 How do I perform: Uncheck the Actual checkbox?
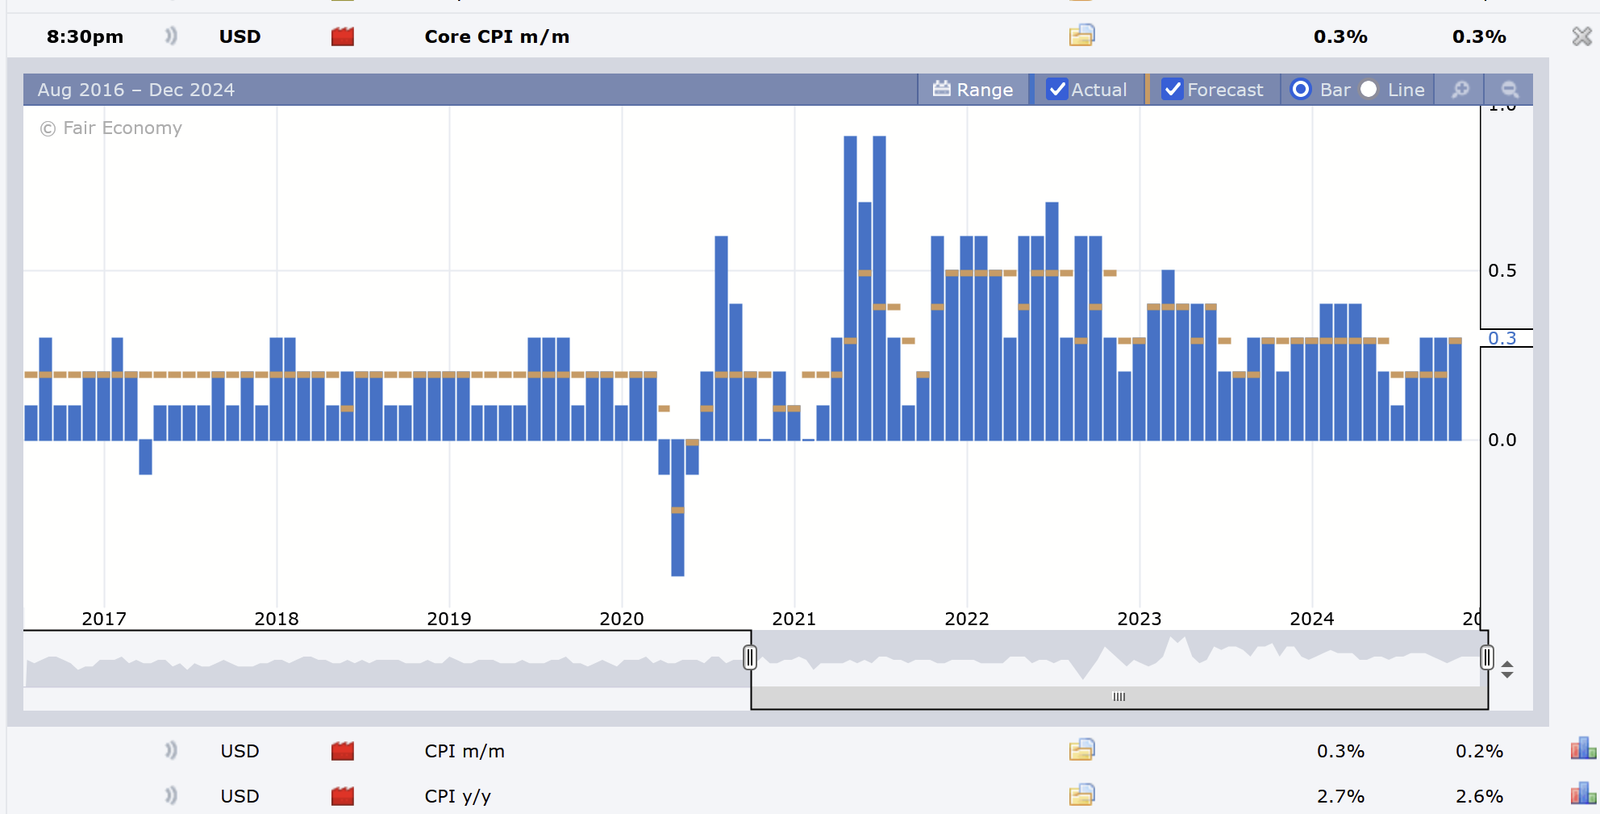tap(1057, 90)
